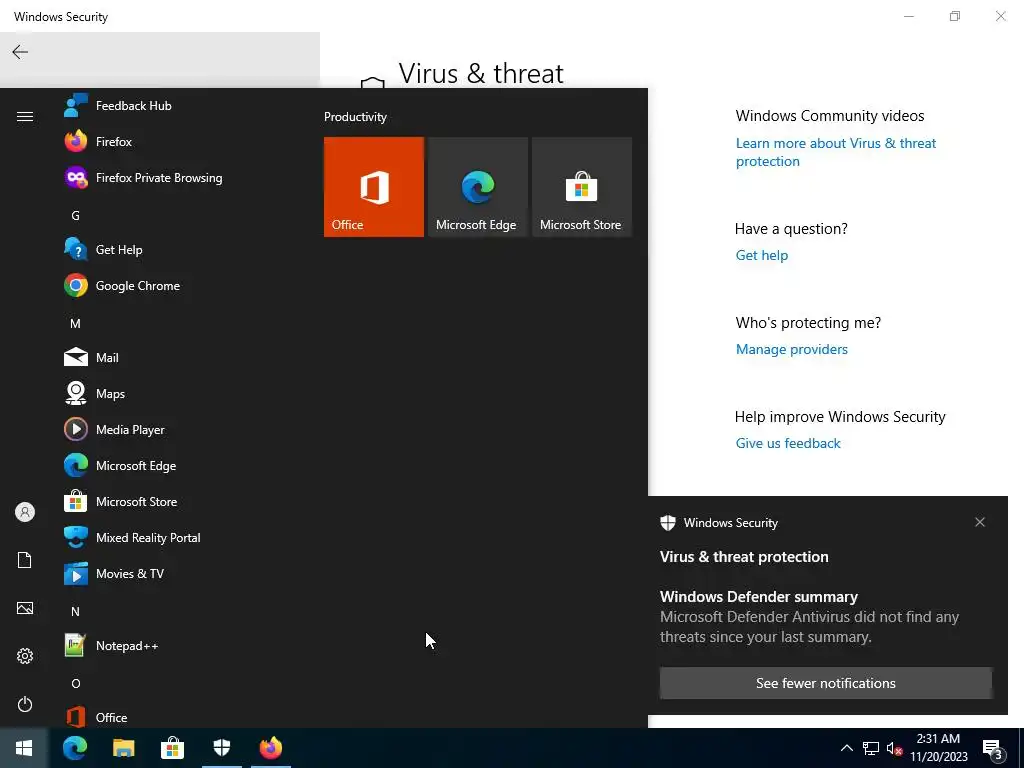
Task: Open Documents from the Start sidebar
Action: [x=25, y=560]
